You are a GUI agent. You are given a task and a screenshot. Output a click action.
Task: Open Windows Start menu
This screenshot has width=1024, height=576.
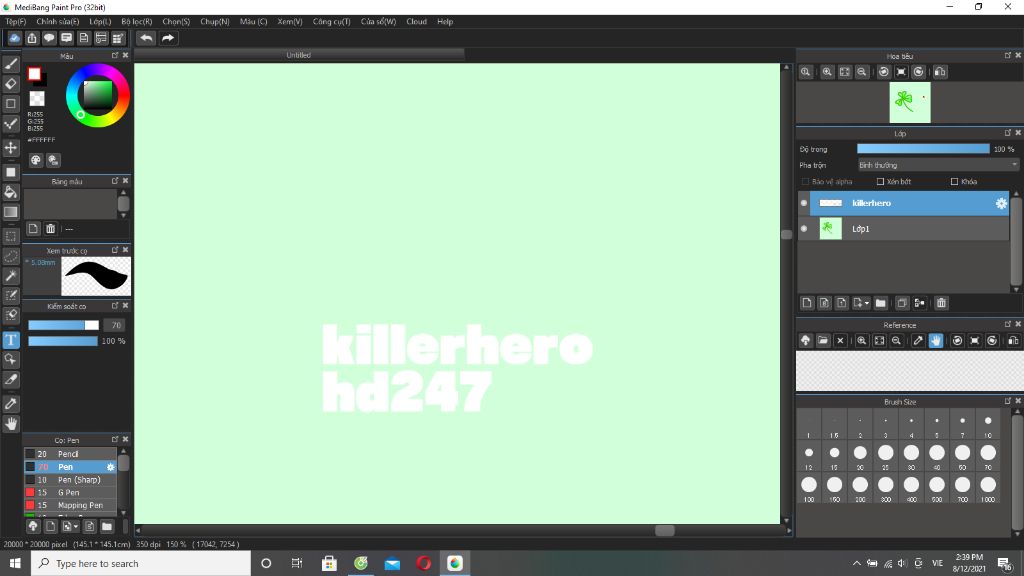15,563
